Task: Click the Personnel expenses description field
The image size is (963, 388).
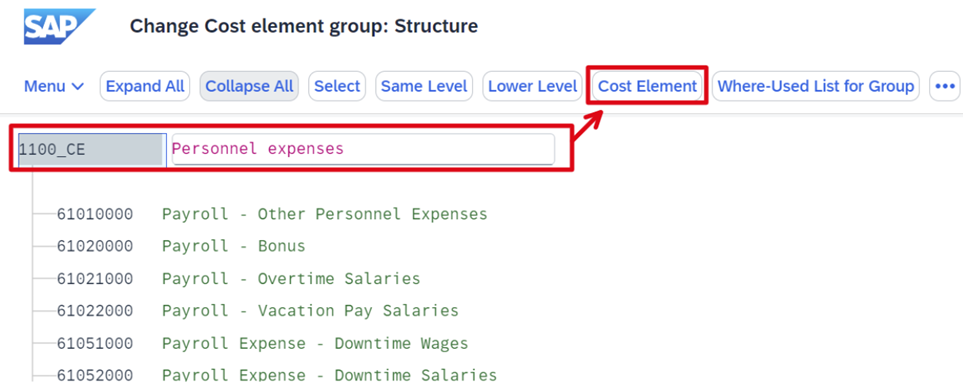Action: 363,149
